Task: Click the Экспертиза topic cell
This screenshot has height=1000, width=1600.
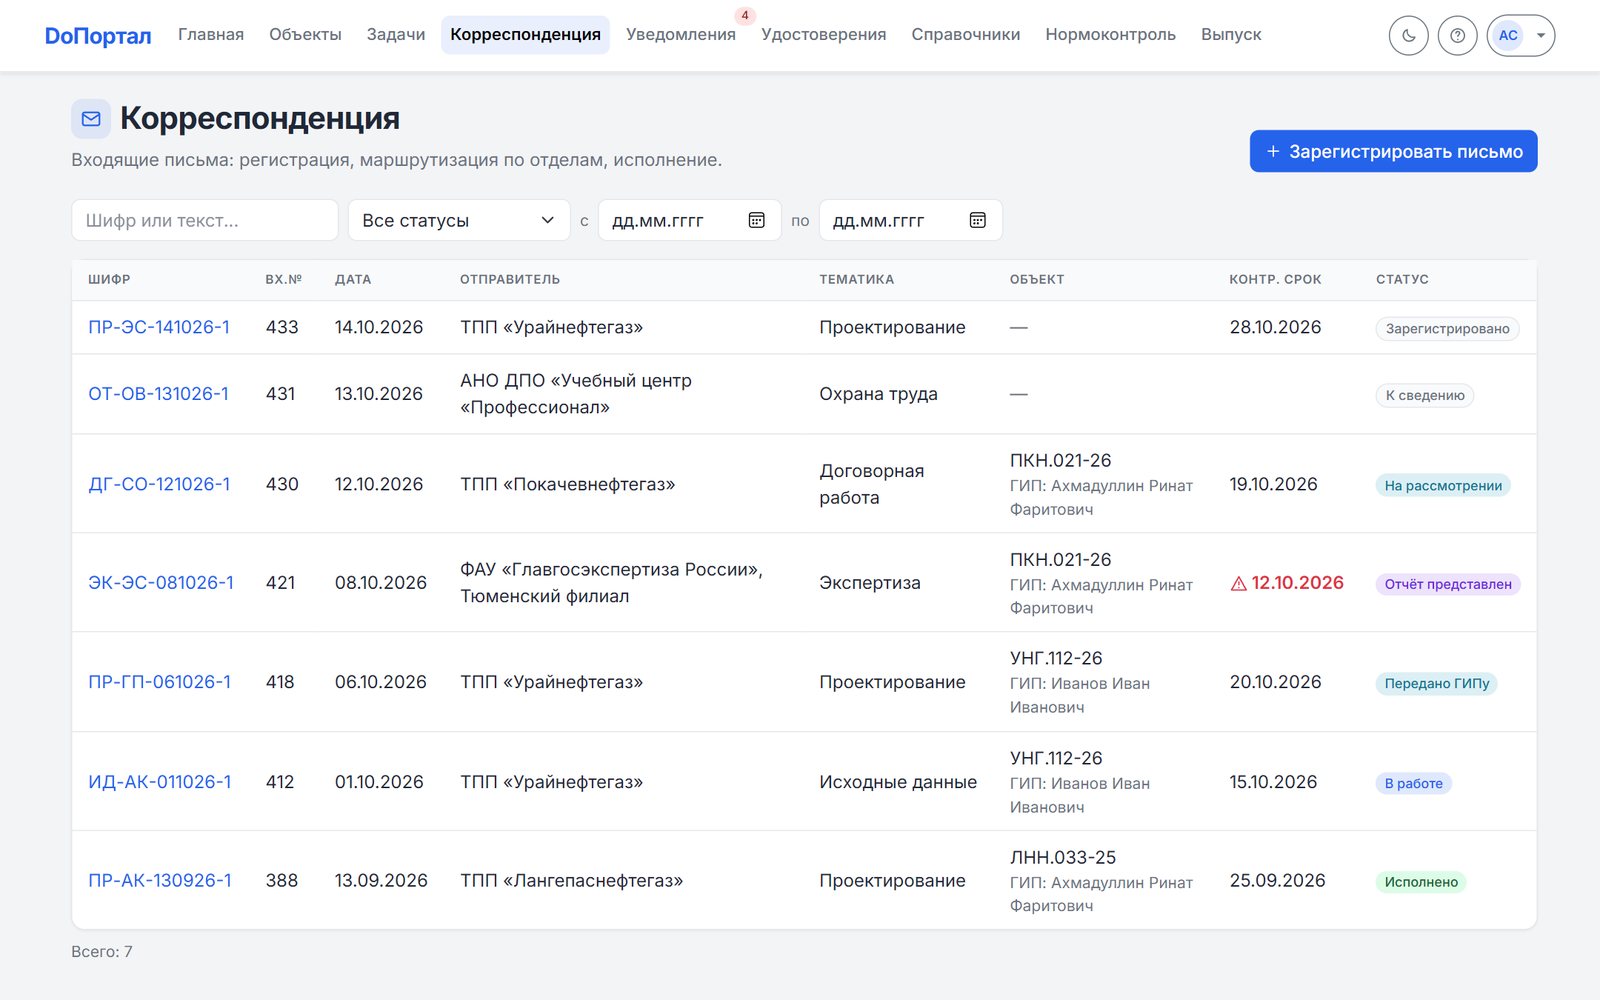Action: (870, 583)
